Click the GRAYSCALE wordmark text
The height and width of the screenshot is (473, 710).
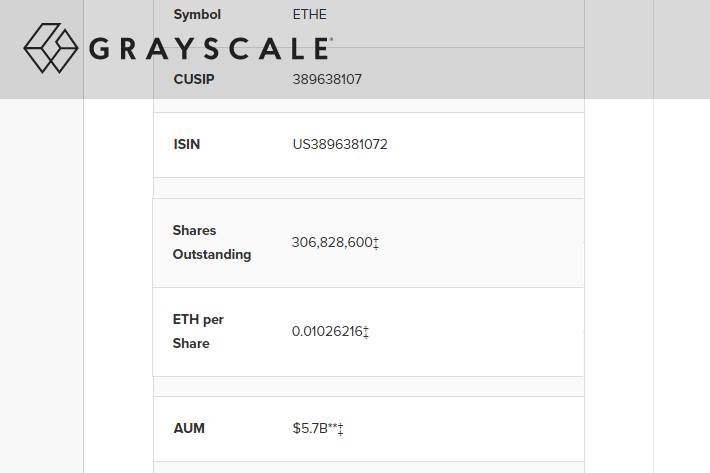click(x=210, y=49)
